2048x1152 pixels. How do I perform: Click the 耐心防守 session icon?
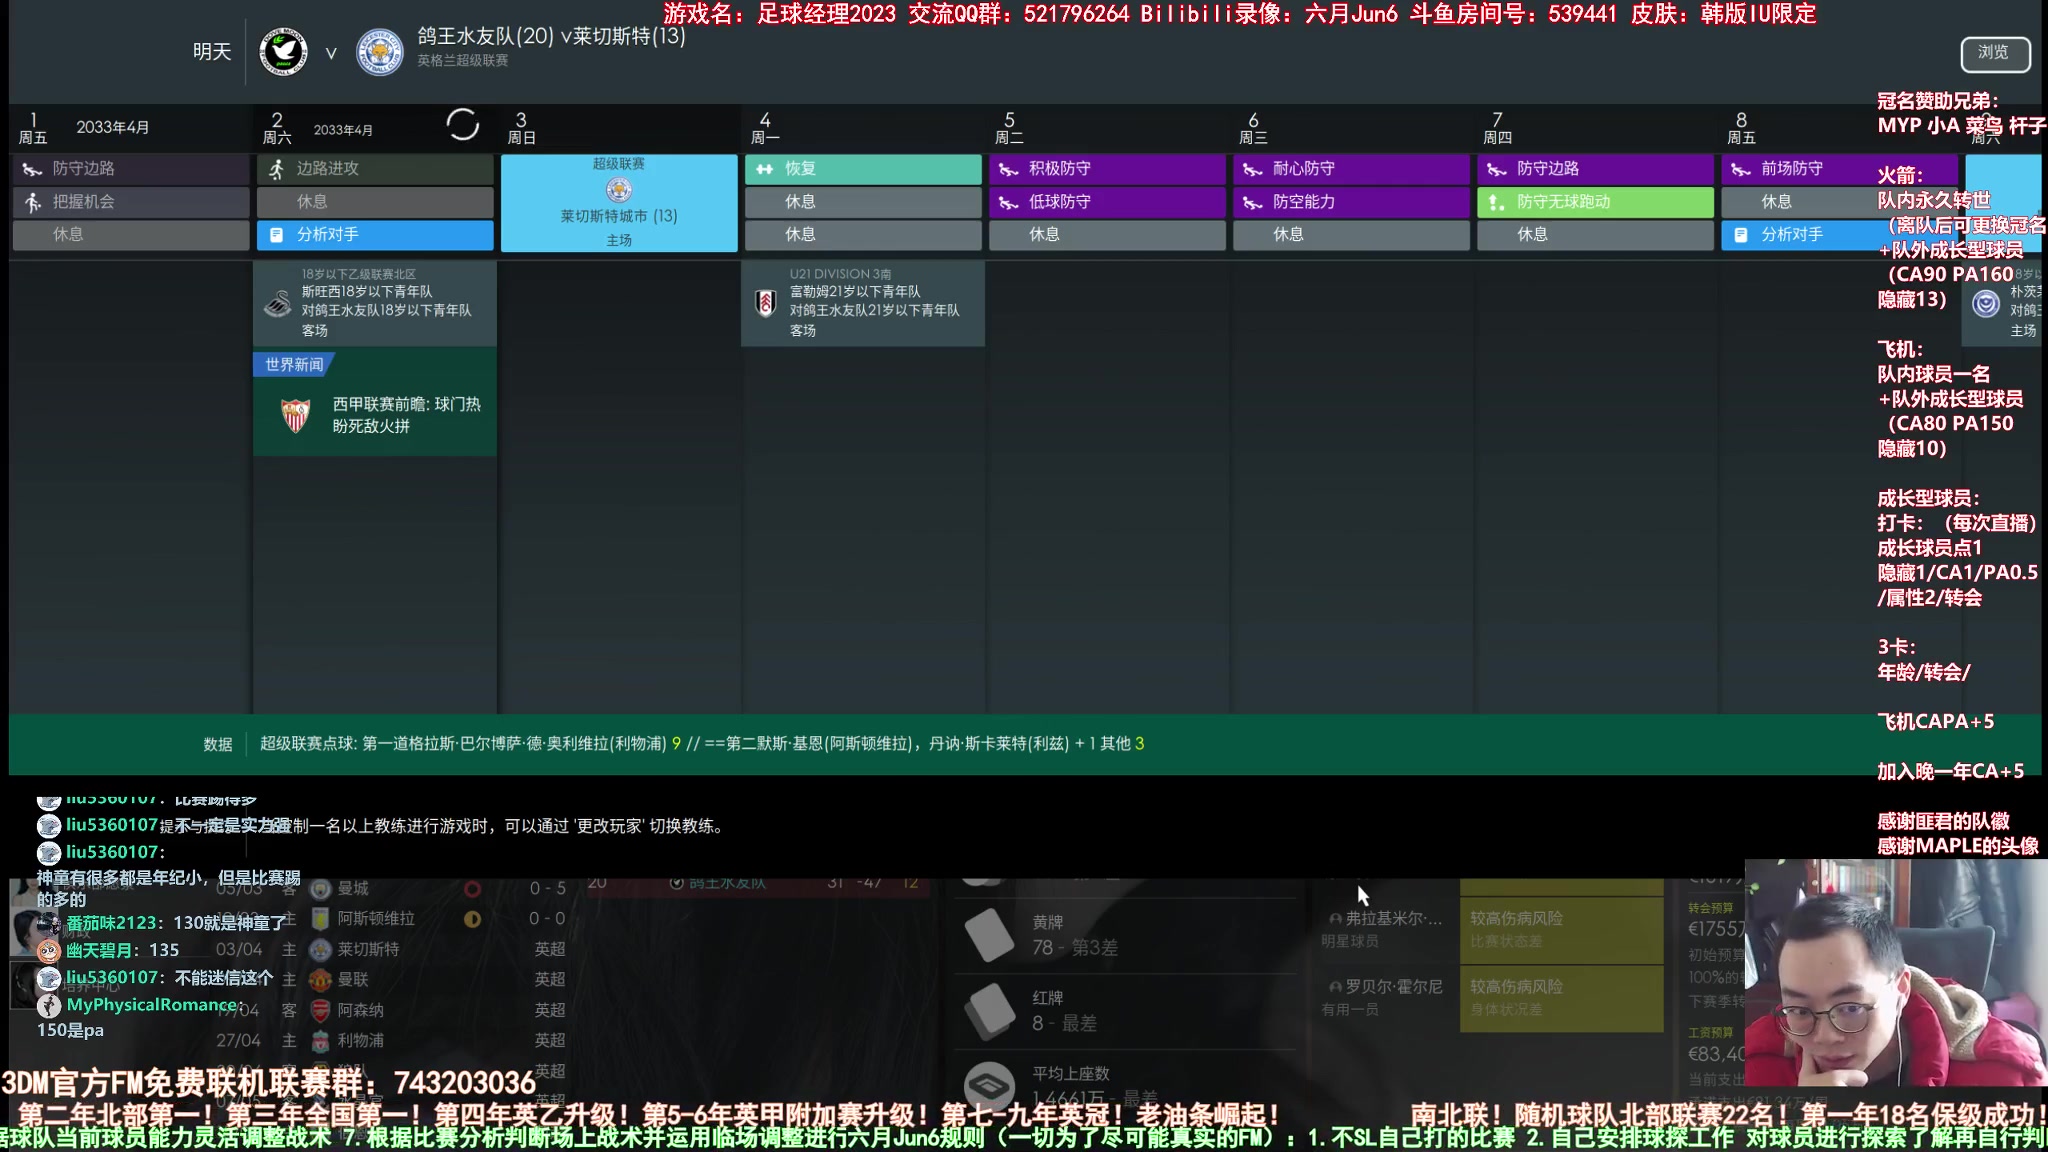tap(1252, 169)
